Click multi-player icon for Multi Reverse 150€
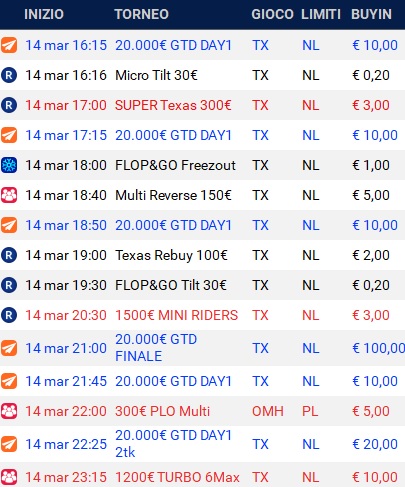405x487 pixels. coord(9,195)
